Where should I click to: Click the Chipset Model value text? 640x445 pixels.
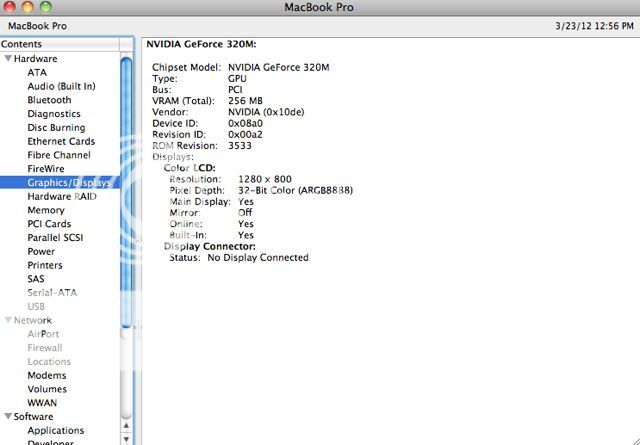click(x=278, y=67)
